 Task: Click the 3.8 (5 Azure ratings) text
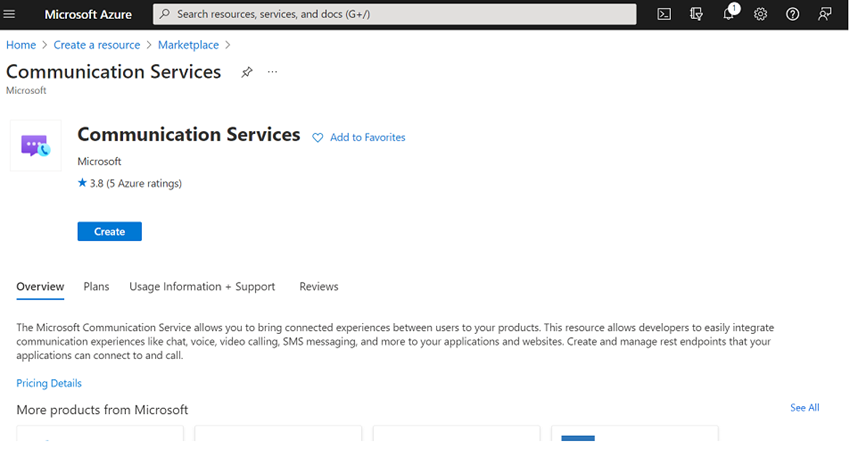coord(136,183)
